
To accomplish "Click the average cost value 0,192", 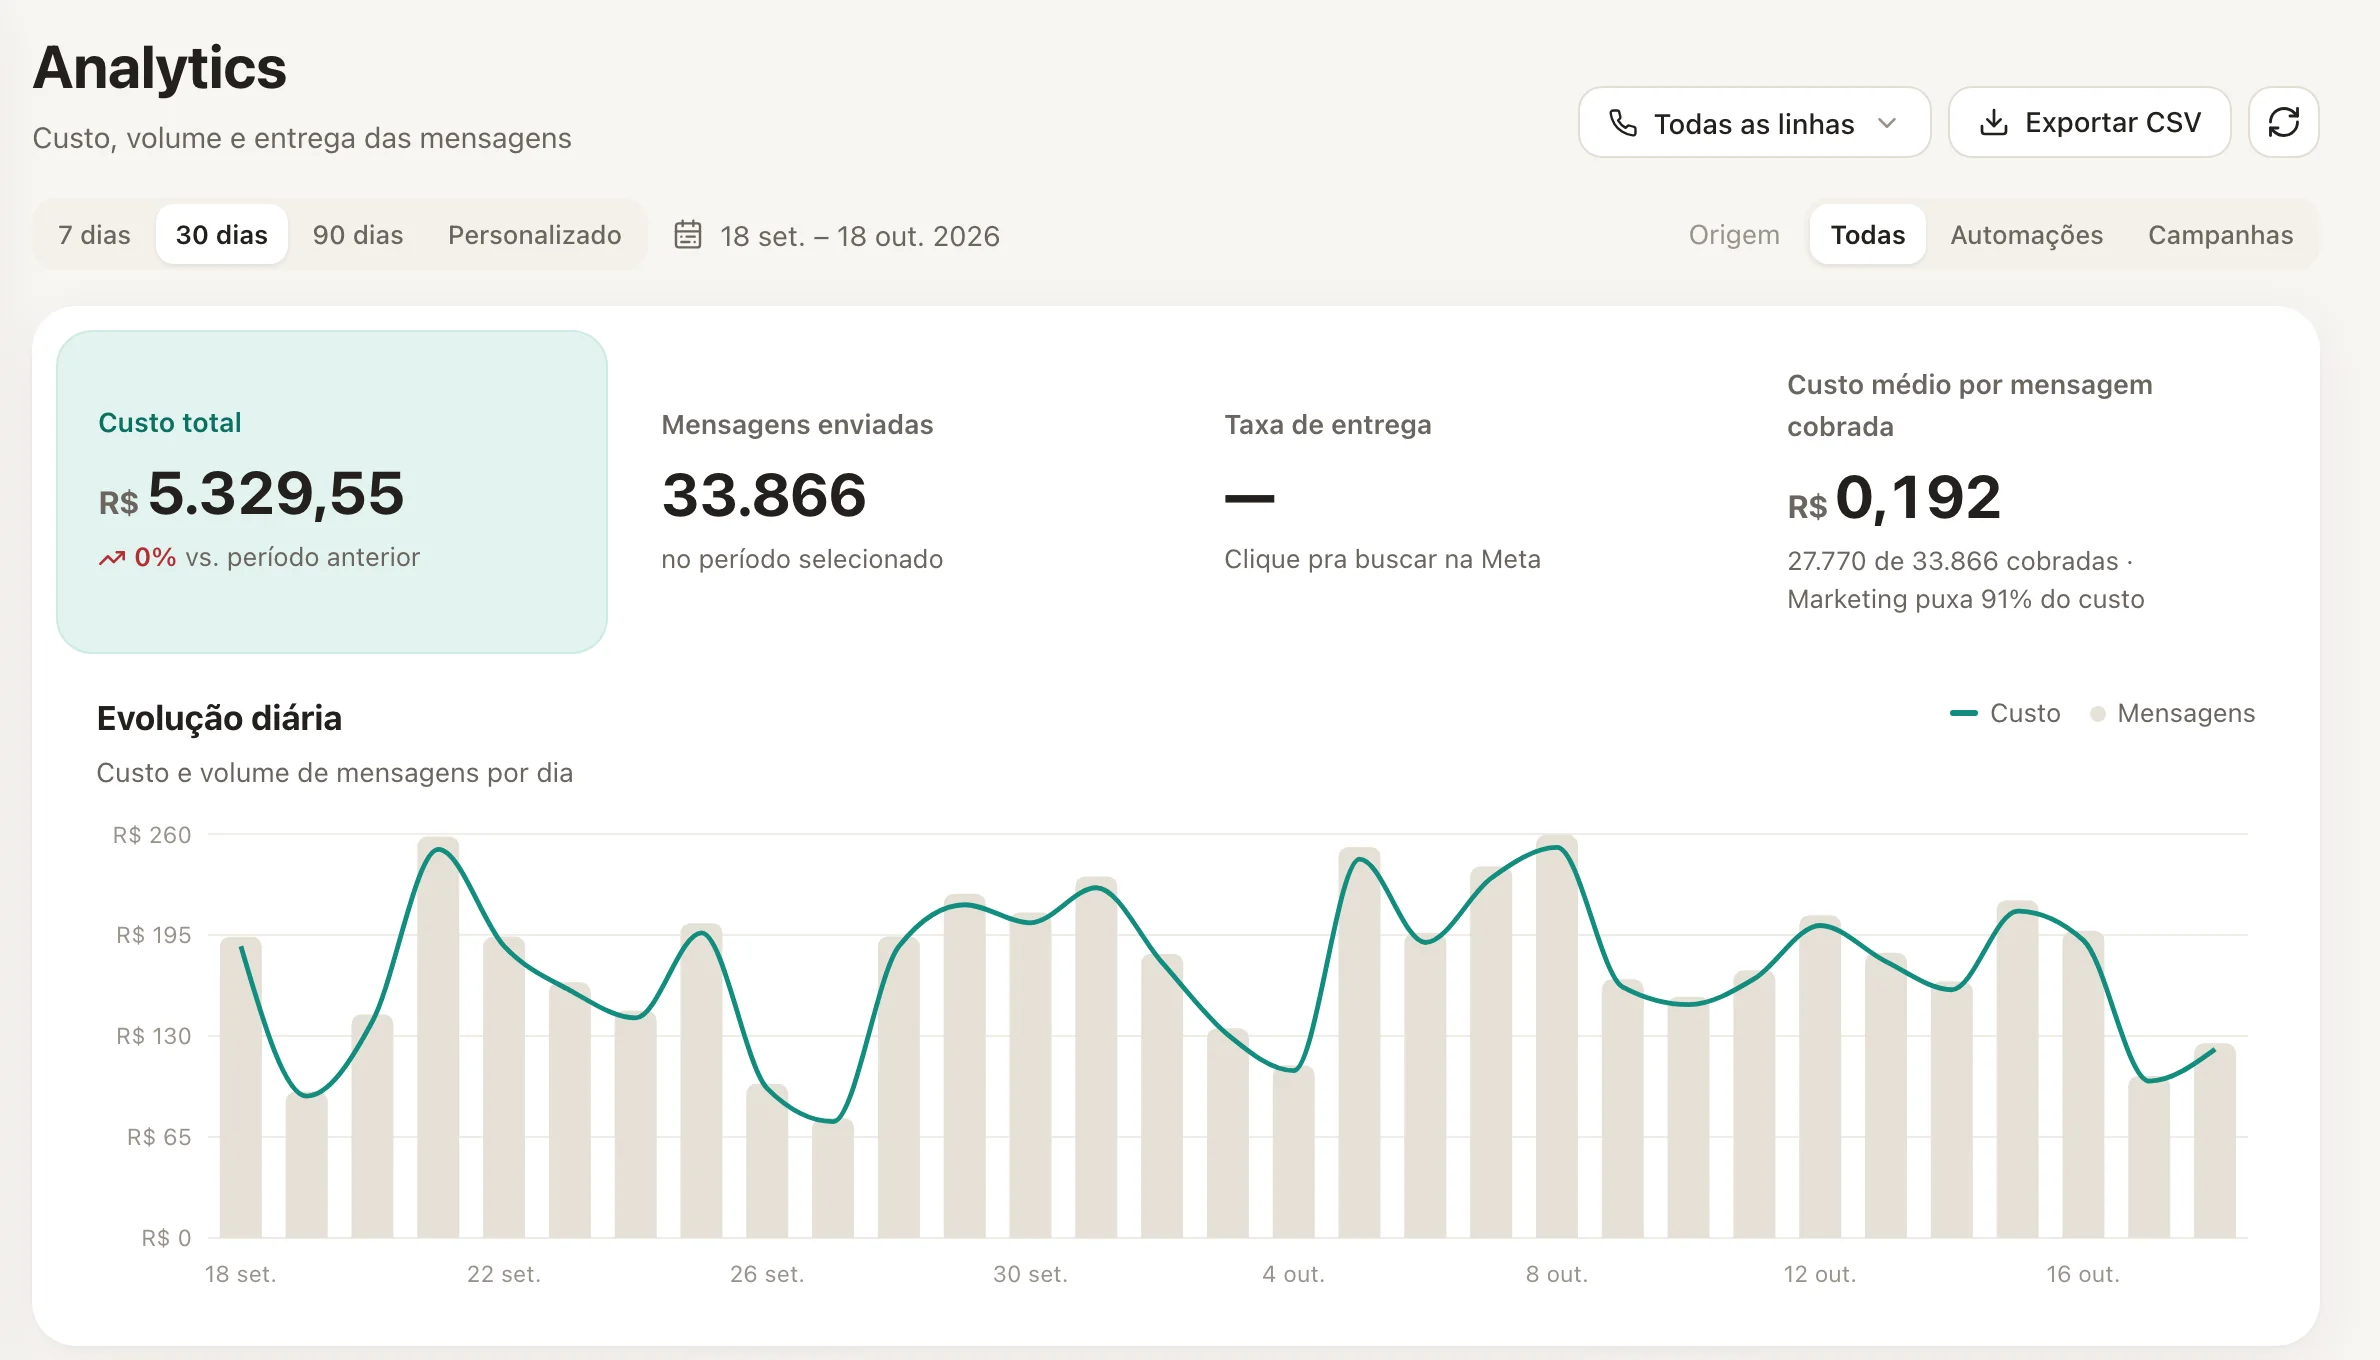I will click(x=1918, y=497).
